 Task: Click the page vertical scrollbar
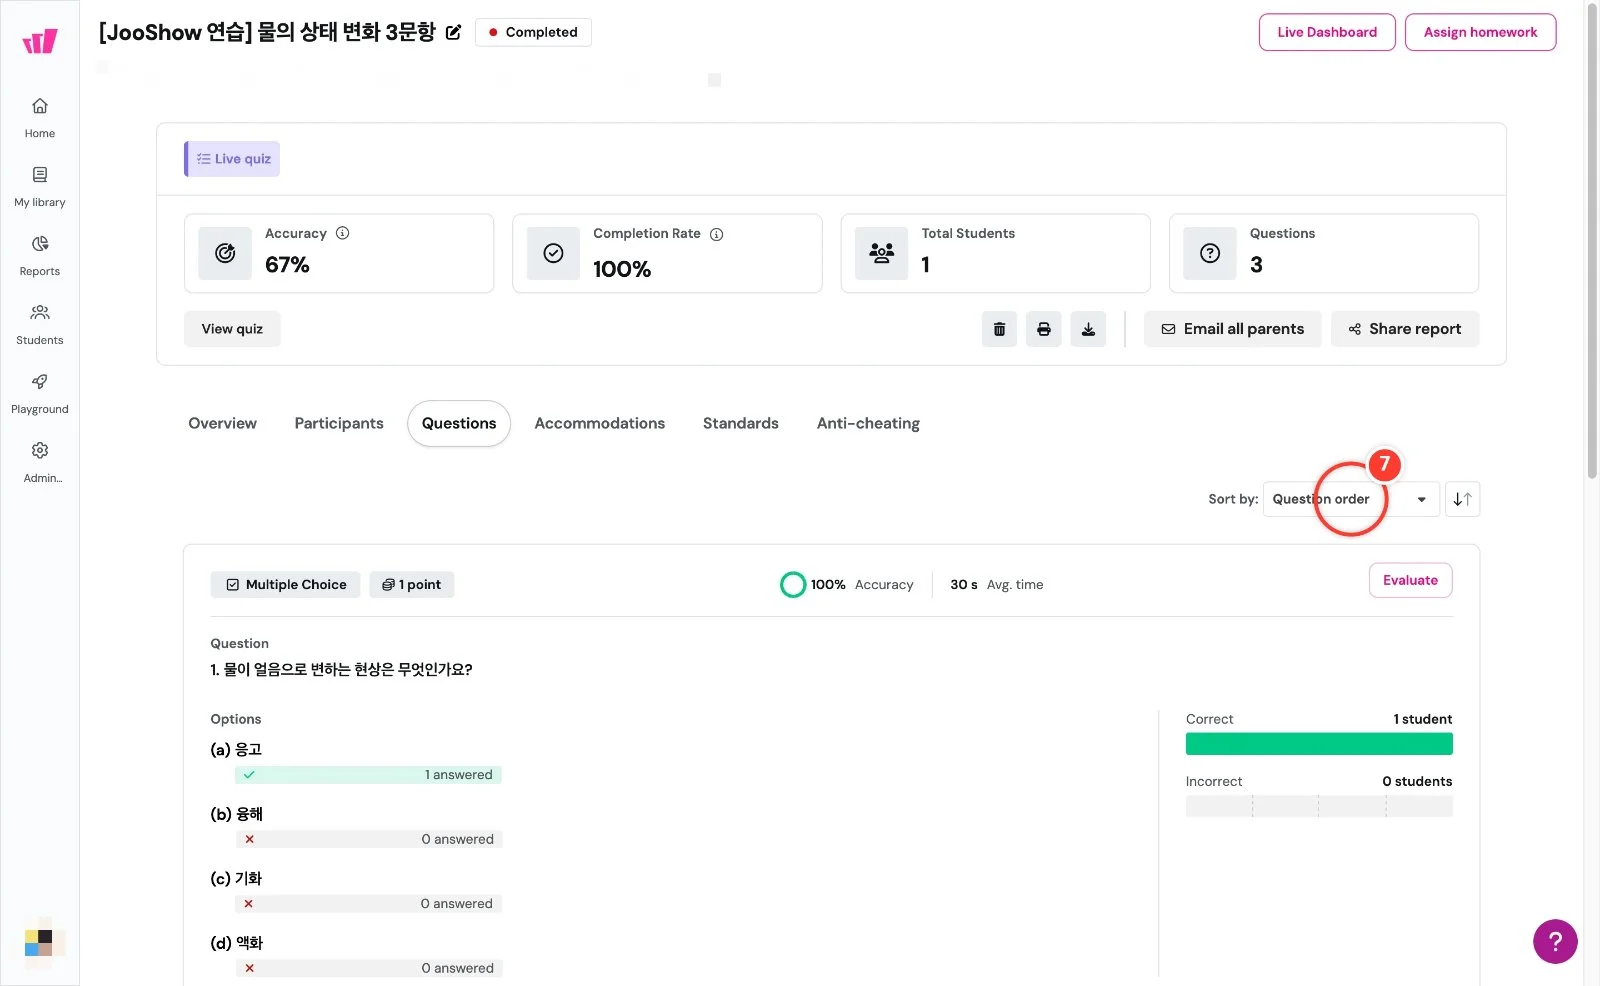(x=1592, y=240)
